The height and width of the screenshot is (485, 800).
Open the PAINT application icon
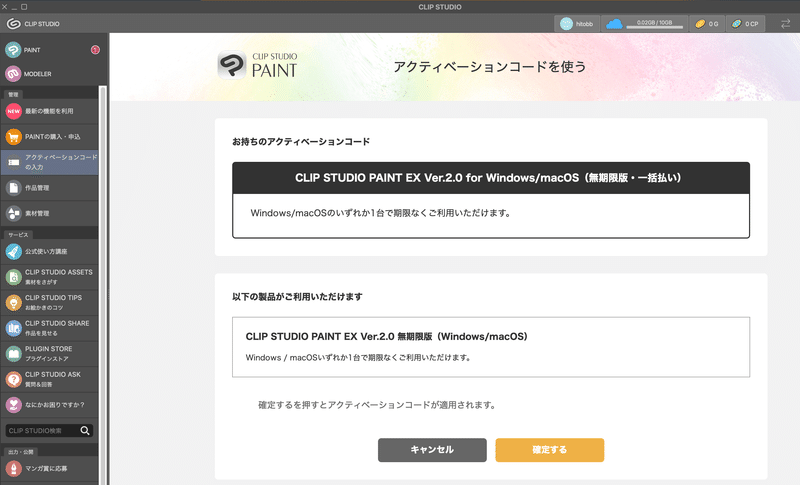pyautogui.click(x=13, y=50)
